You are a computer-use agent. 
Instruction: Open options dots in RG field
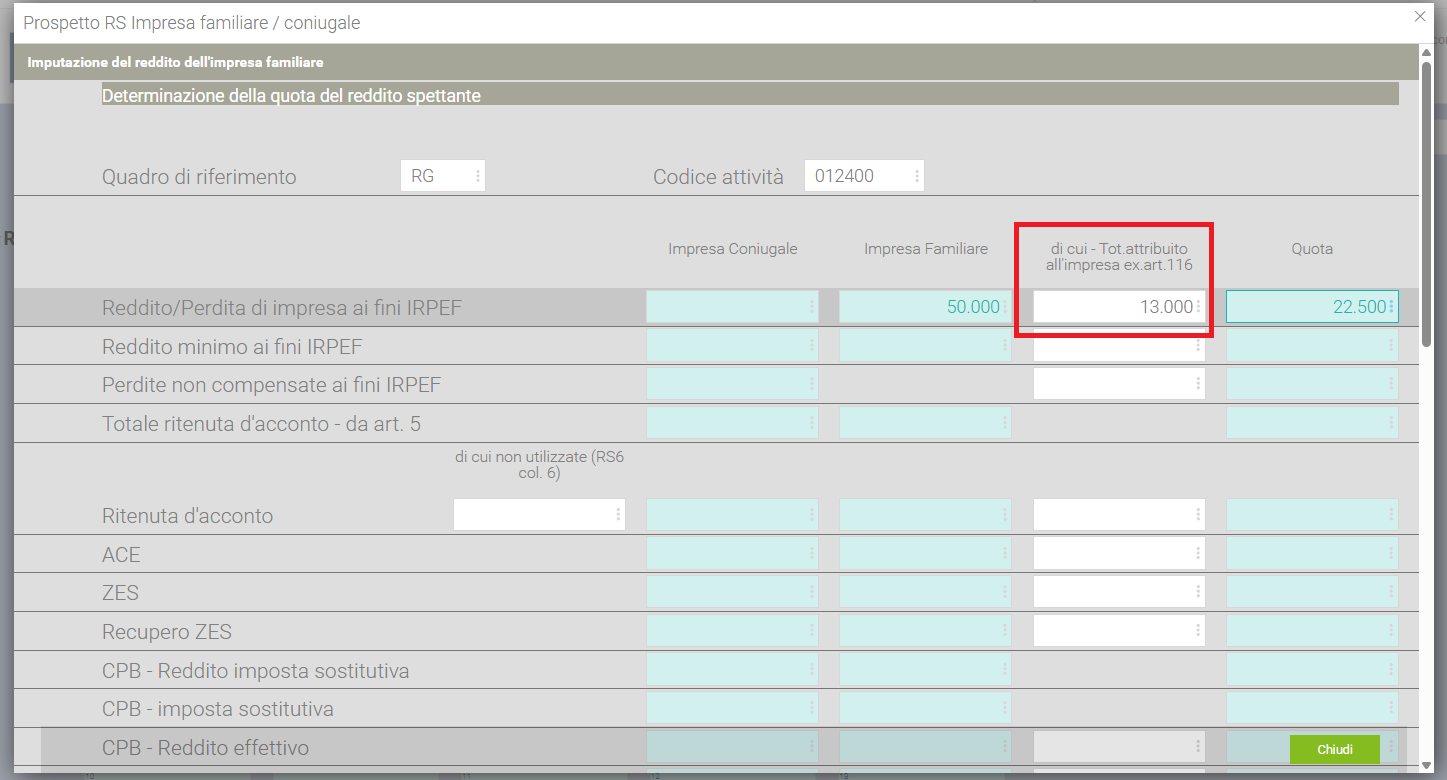(478, 176)
